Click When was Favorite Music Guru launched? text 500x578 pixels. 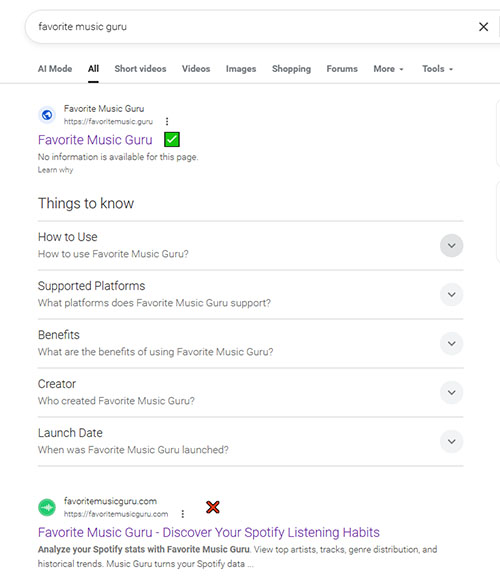(x=133, y=450)
